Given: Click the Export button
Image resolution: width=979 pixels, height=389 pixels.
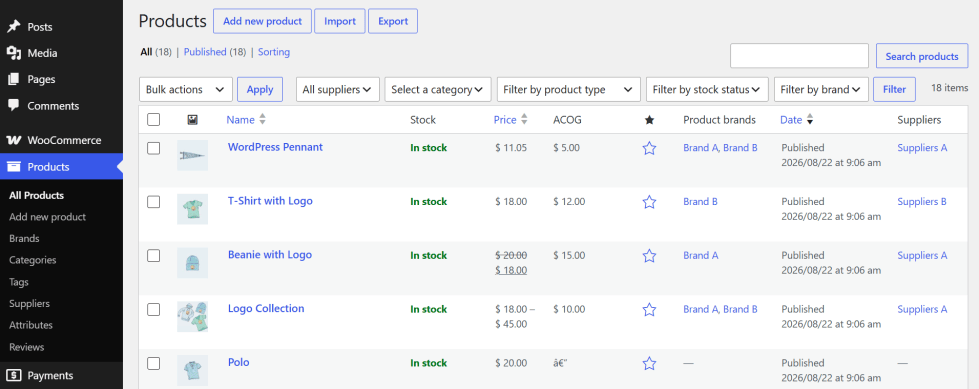Looking at the screenshot, I should [393, 21].
